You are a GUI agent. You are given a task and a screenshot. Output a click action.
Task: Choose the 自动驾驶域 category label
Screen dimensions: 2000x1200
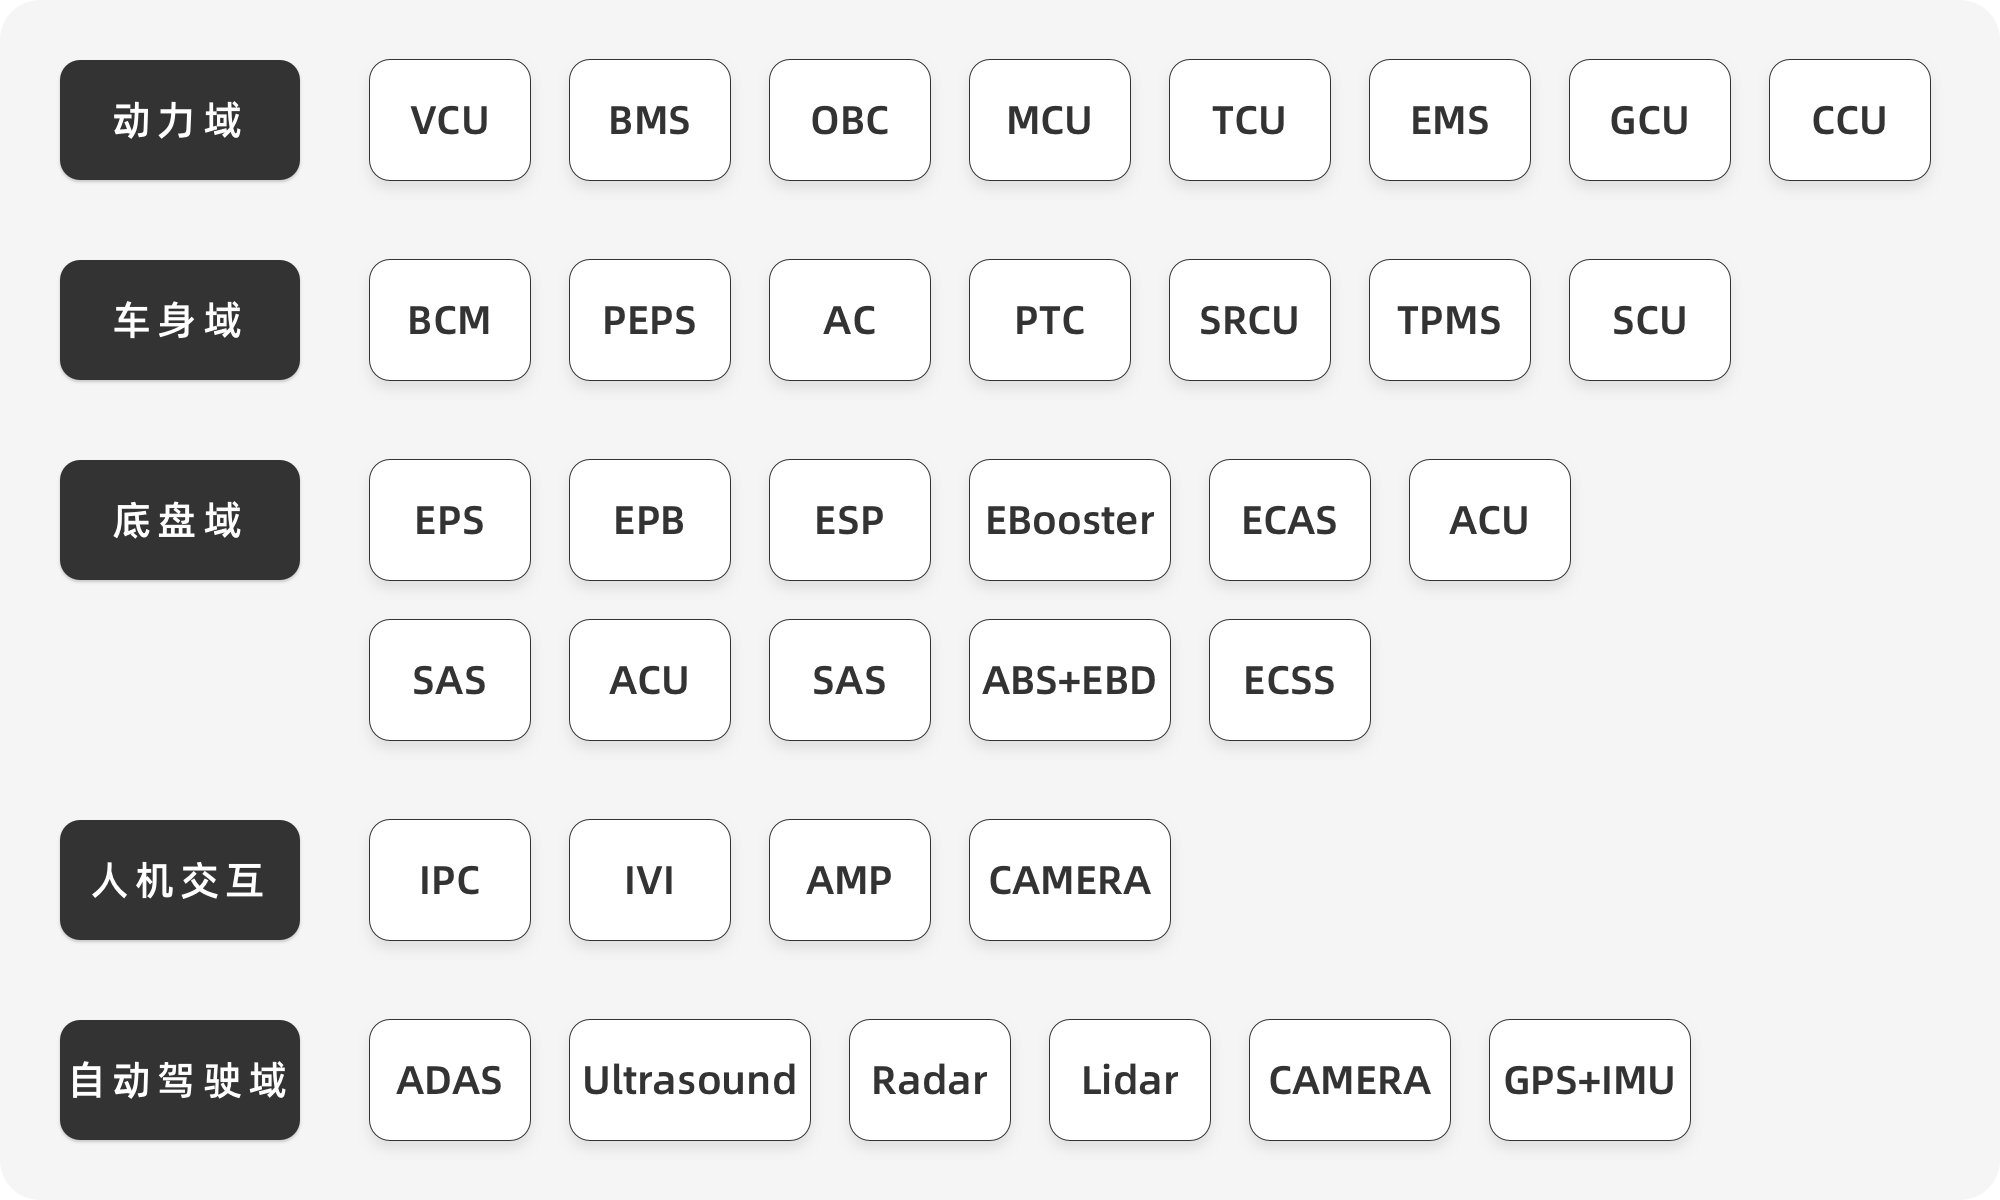pyautogui.click(x=180, y=1080)
